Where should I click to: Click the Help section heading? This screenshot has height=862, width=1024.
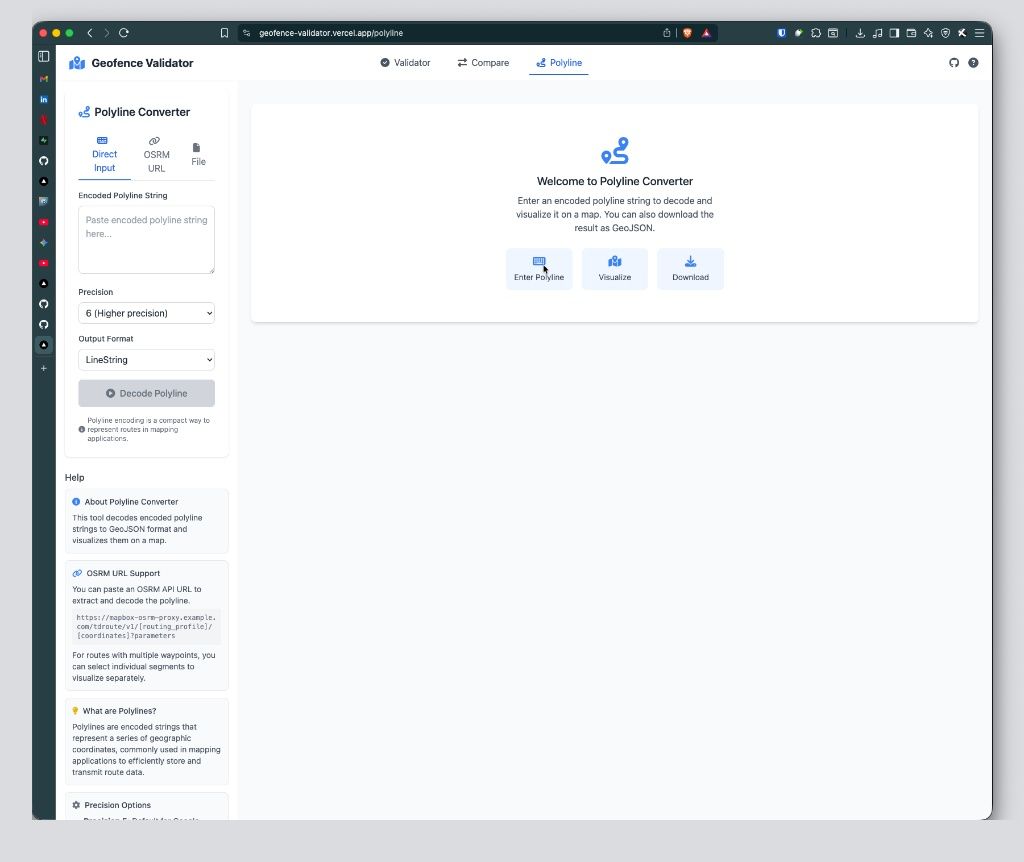coord(74,477)
